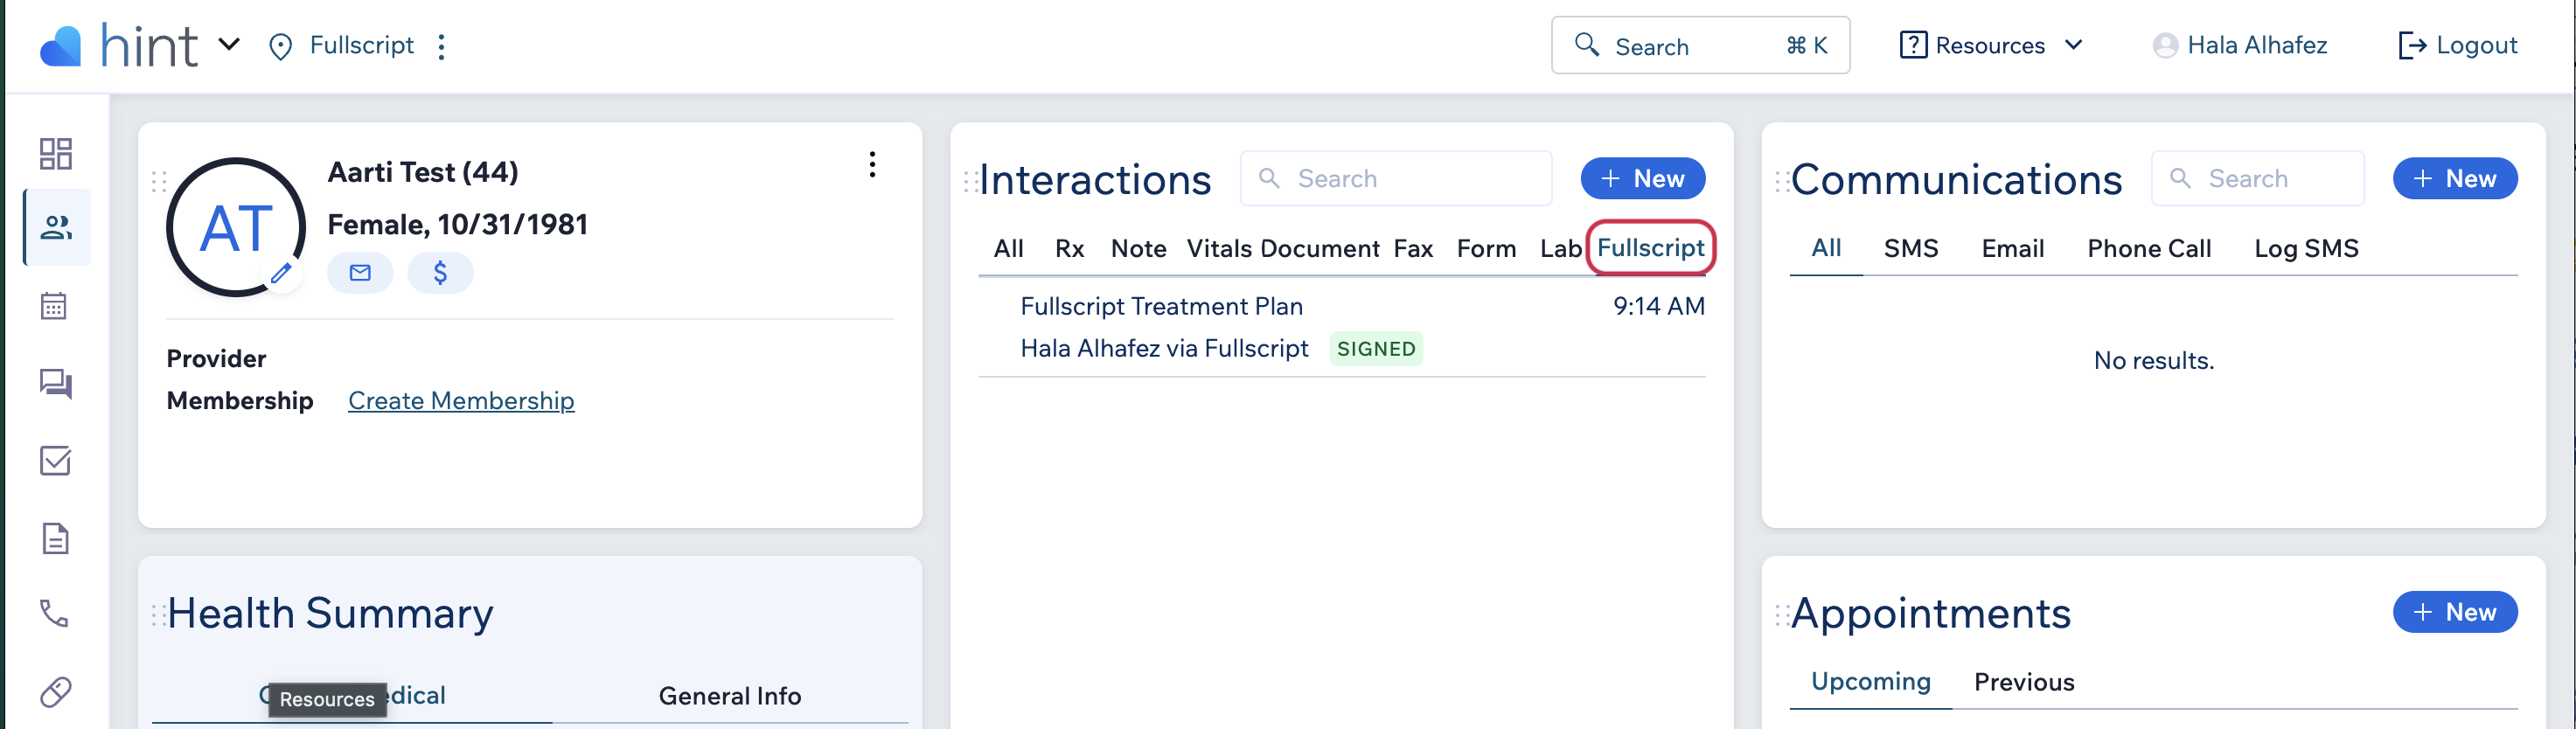Open the documents sidebar icon
This screenshot has height=729, width=2576.
(x=56, y=538)
